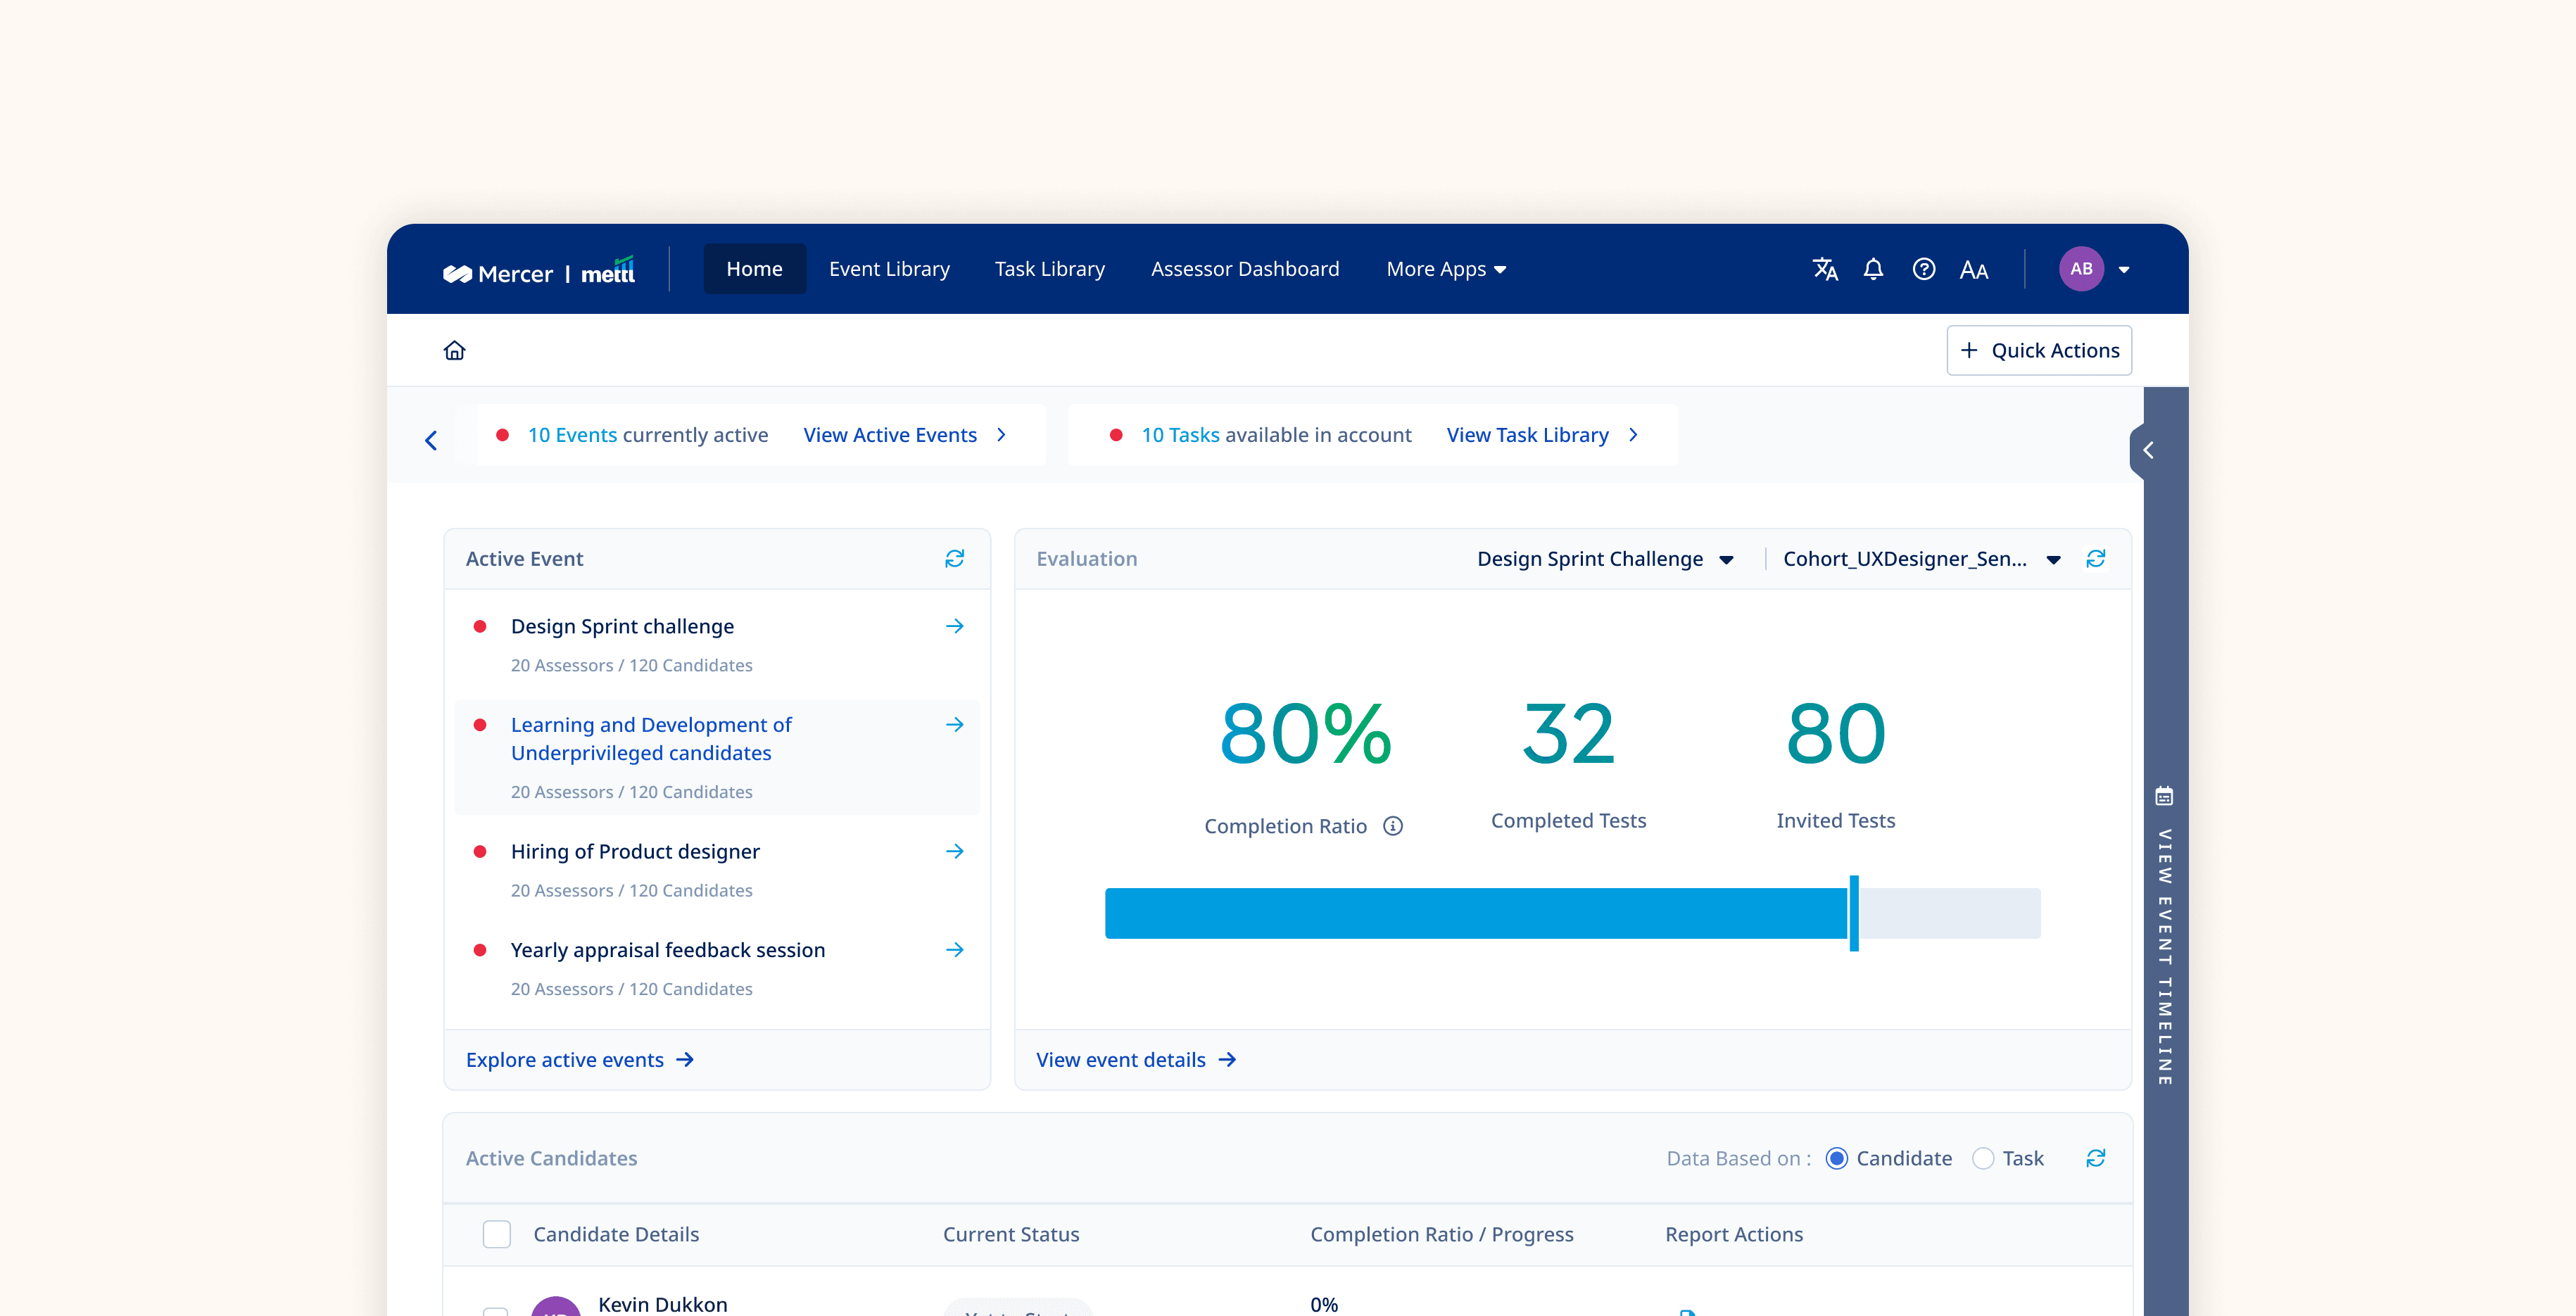The width and height of the screenshot is (2576, 1316).
Task: Open the Cohort_UXDesigner dropdown
Action: tap(1920, 559)
